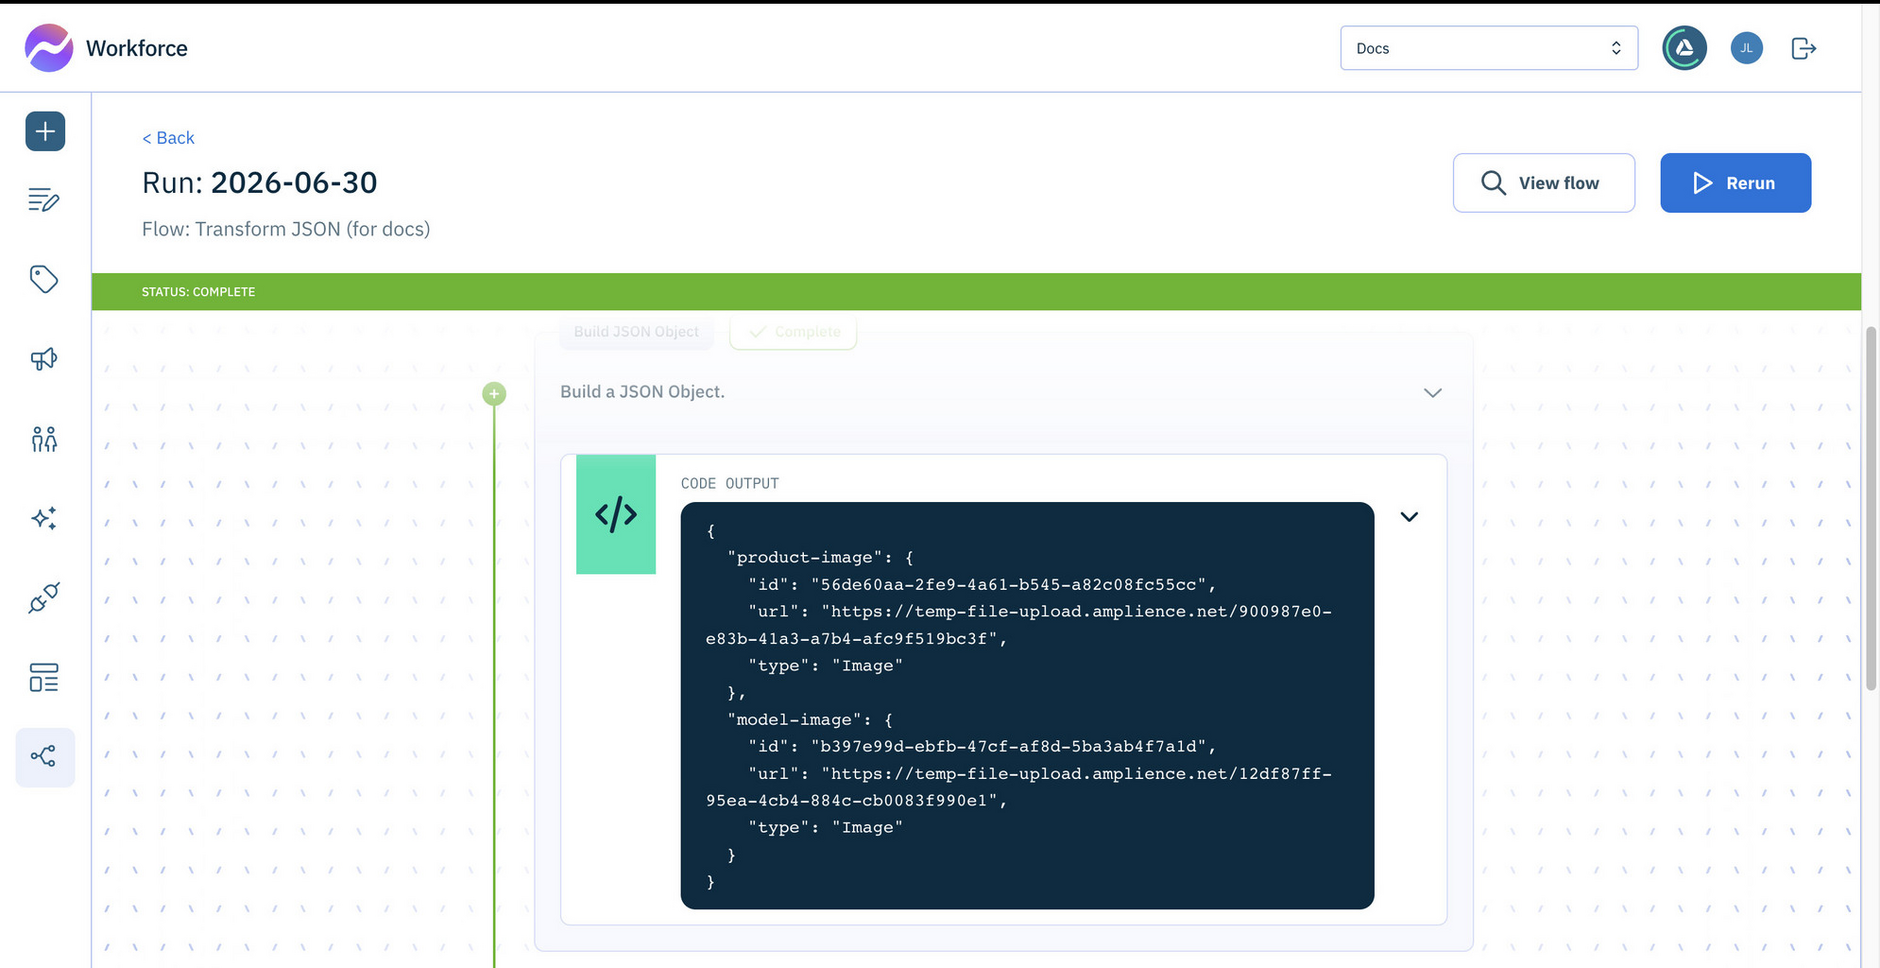The image size is (1880, 968).
Task: Click the "model-image" key in code output
Action: point(795,720)
